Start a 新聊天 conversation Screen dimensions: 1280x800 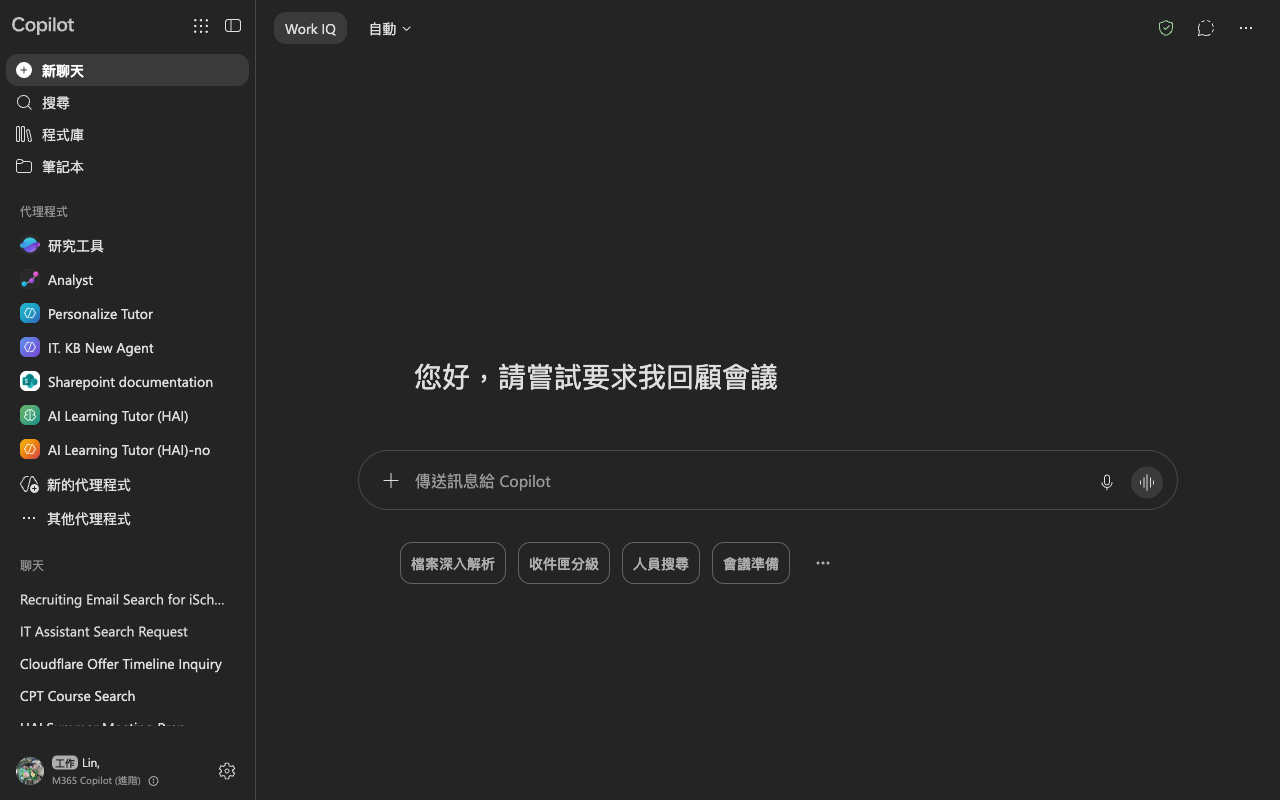point(127,70)
